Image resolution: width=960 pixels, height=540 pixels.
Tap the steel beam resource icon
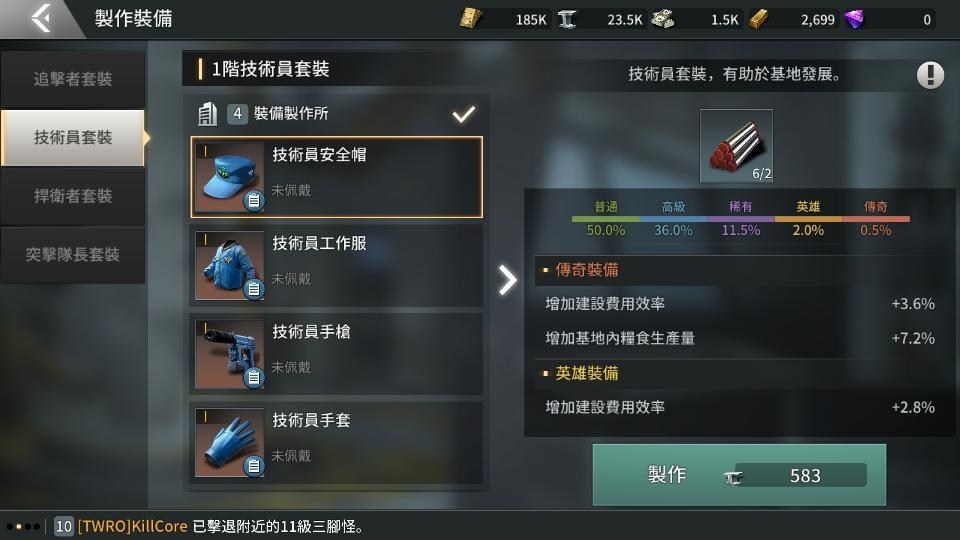click(567, 19)
